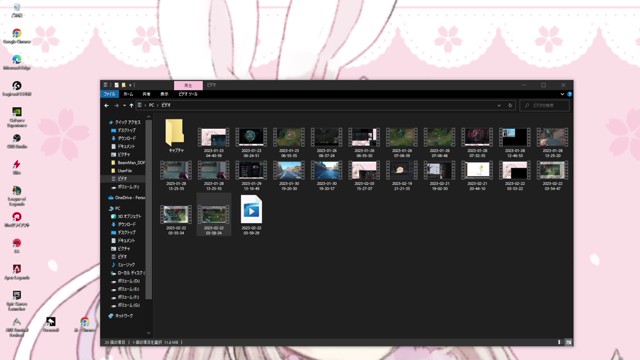Screen dimensions: 640x360
Task: Open OBS Studio desktop shortcut
Action: (x=17, y=141)
